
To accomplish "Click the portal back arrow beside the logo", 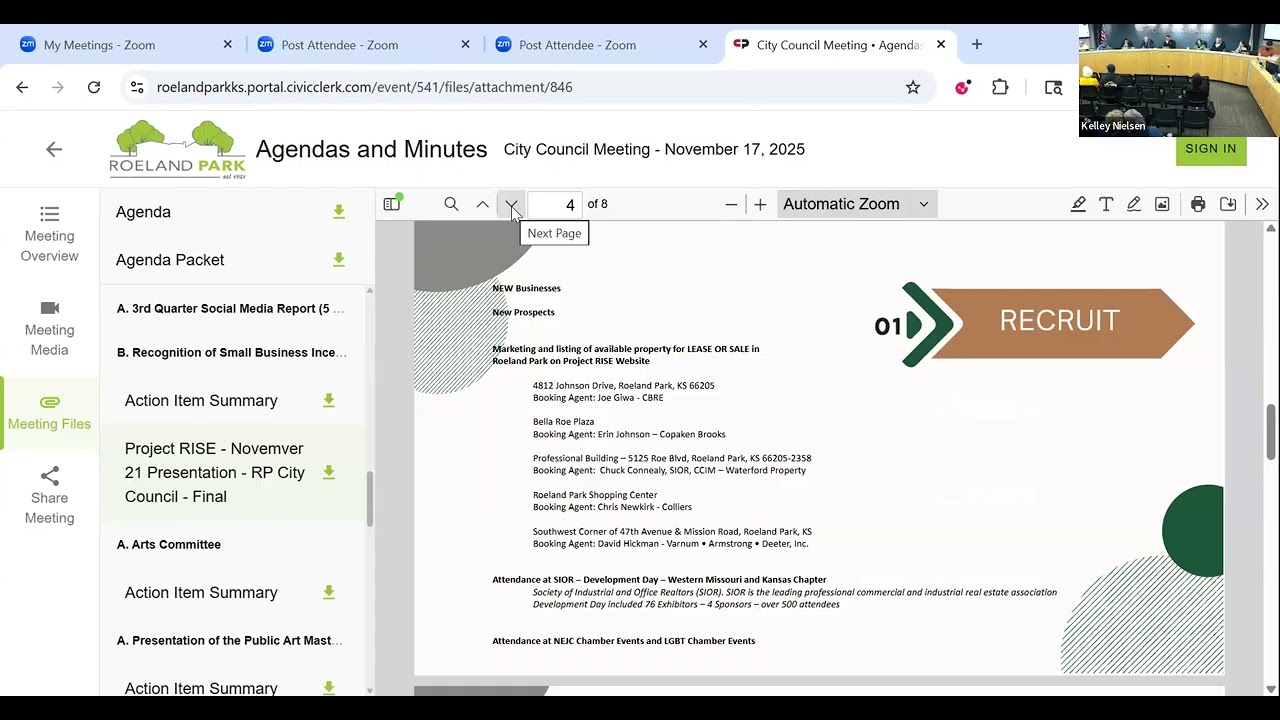I will 54,149.
